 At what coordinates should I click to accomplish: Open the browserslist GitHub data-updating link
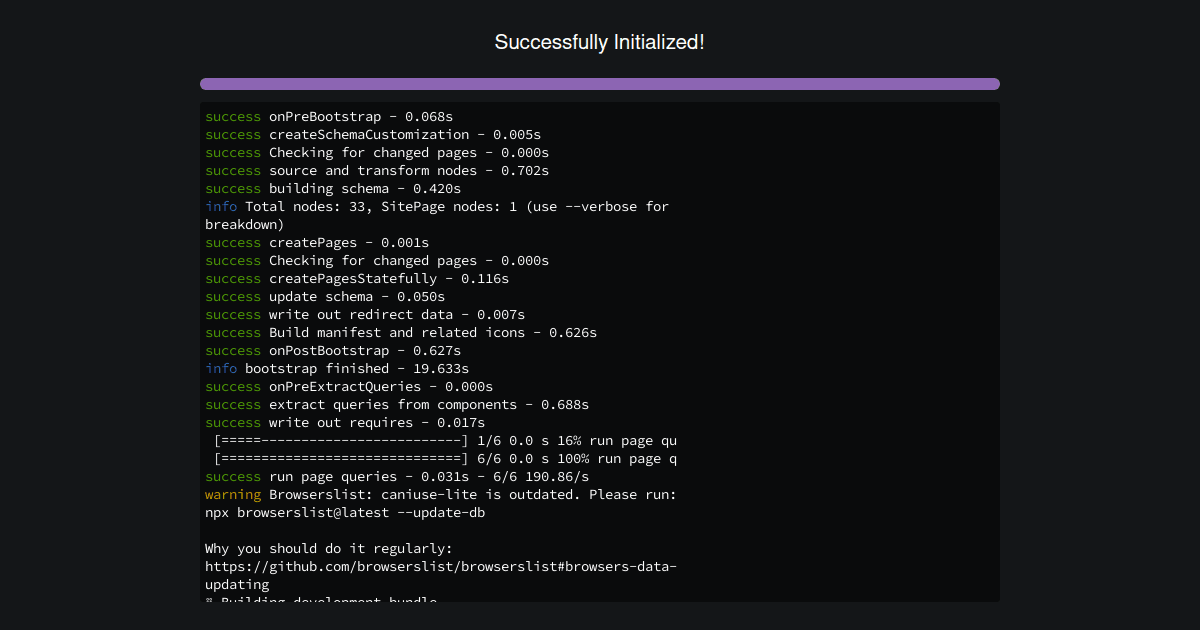[x=440, y=566]
